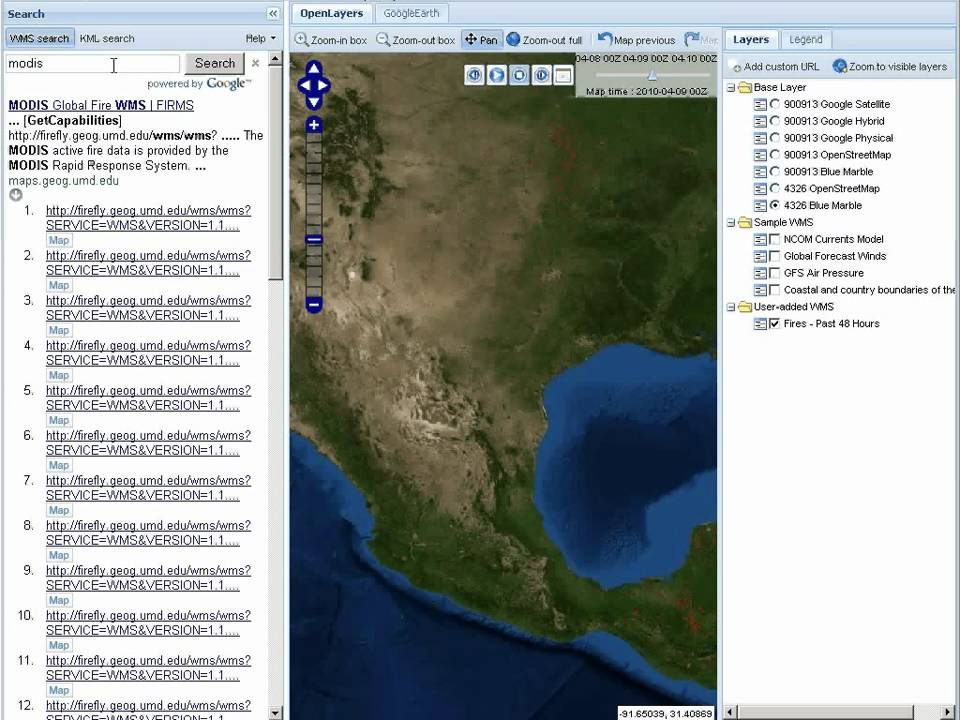Open layer options icon for 900913 Google Satellite
This screenshot has width=960, height=720.
coord(760,105)
